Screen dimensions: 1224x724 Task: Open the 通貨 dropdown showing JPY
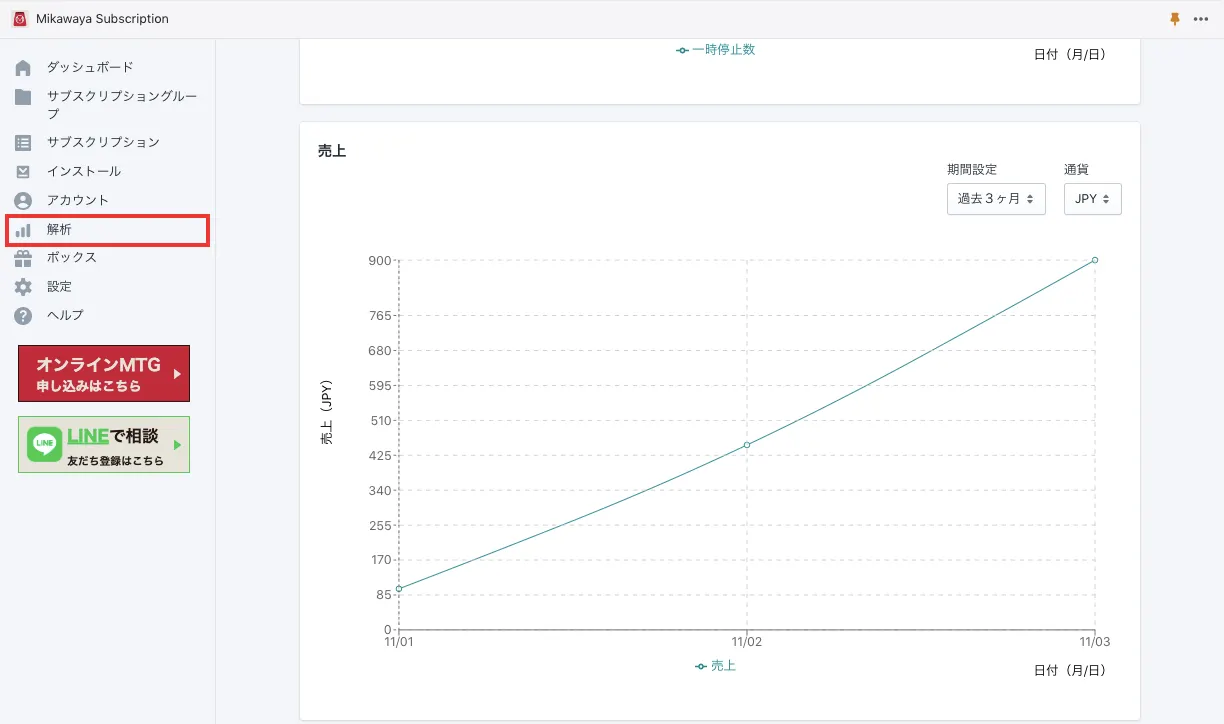pos(1092,199)
